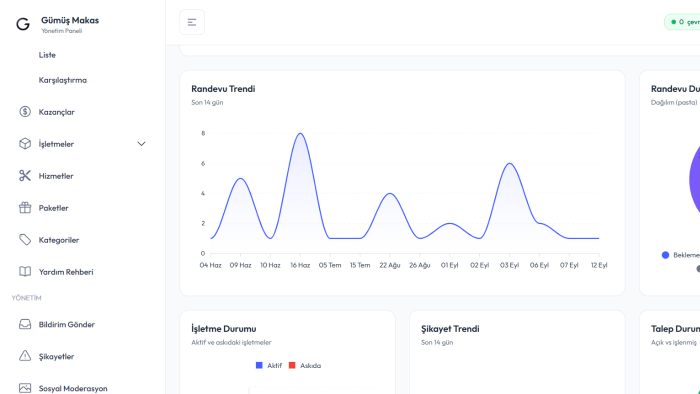Image resolution: width=700 pixels, height=394 pixels.
Task: Click the Yardım Rehberi book icon
Action: coord(25,272)
